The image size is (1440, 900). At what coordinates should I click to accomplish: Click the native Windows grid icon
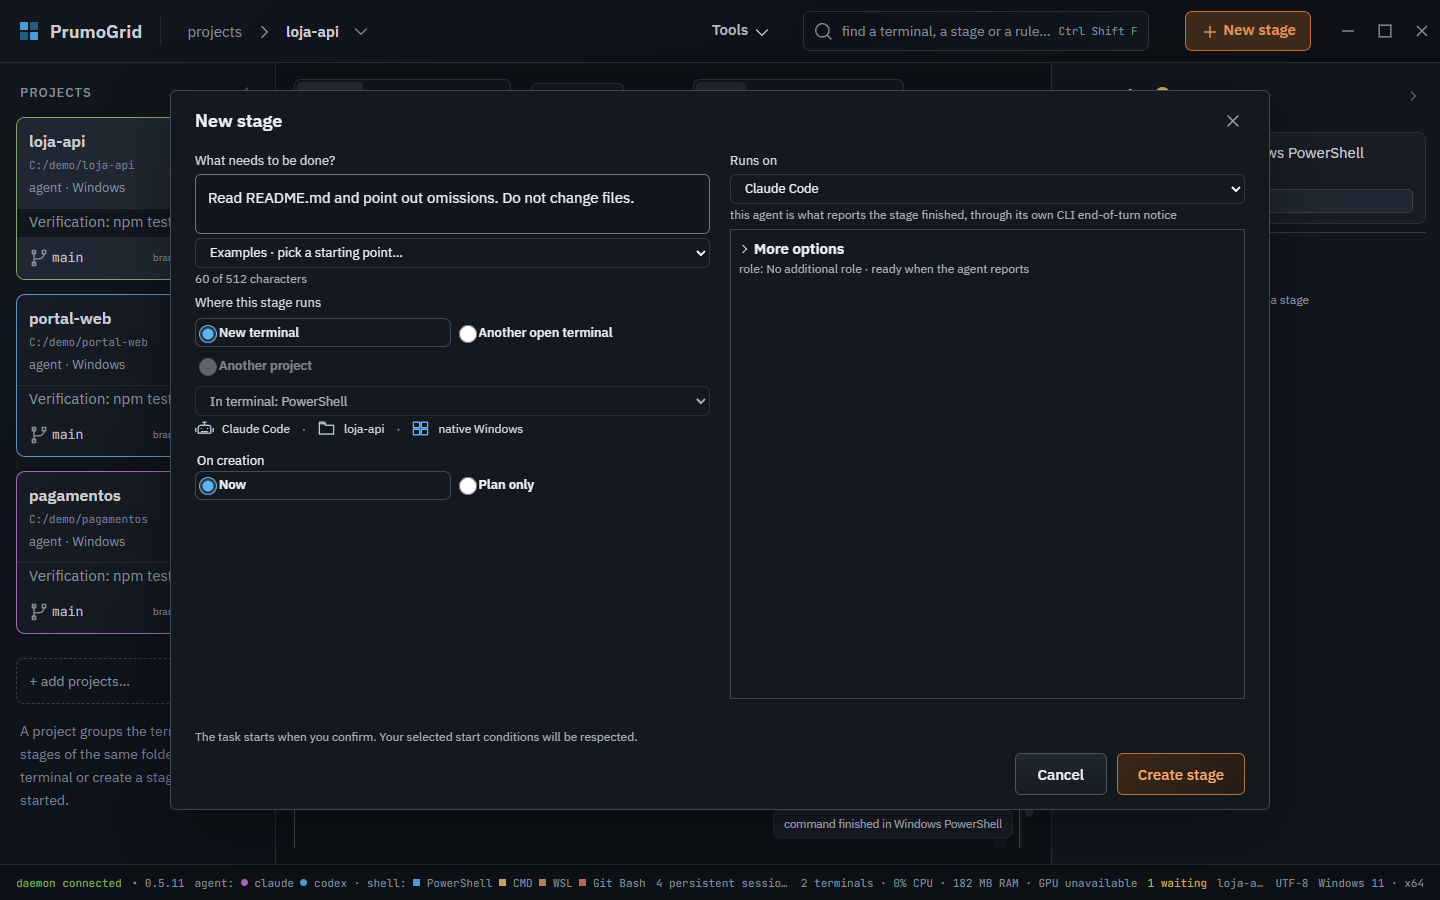pyautogui.click(x=420, y=429)
